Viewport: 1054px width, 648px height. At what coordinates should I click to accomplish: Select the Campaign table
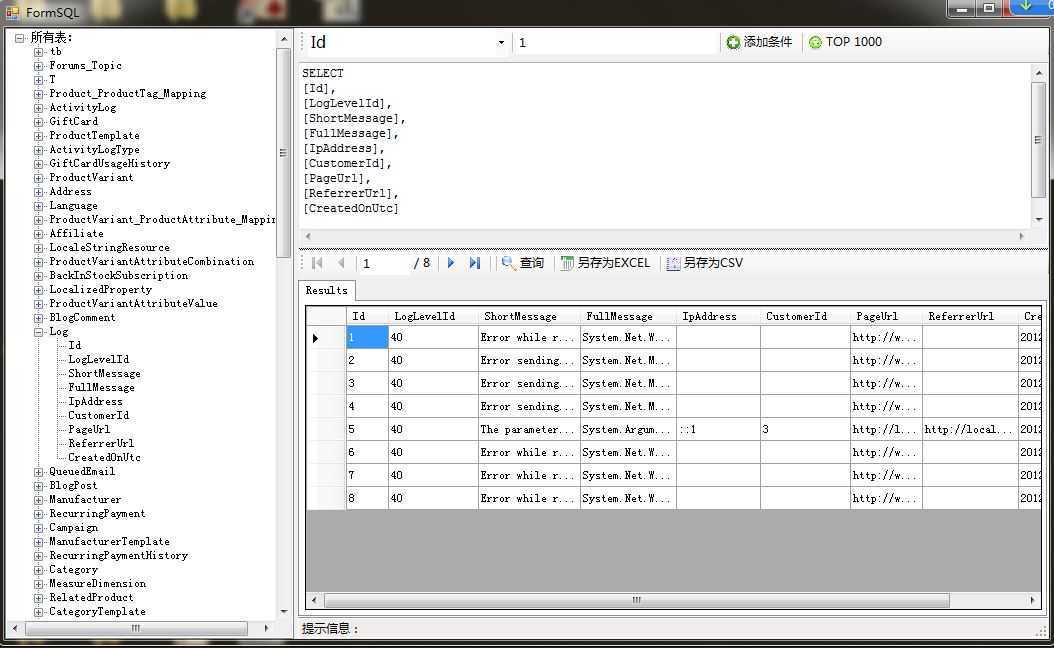click(x=73, y=528)
